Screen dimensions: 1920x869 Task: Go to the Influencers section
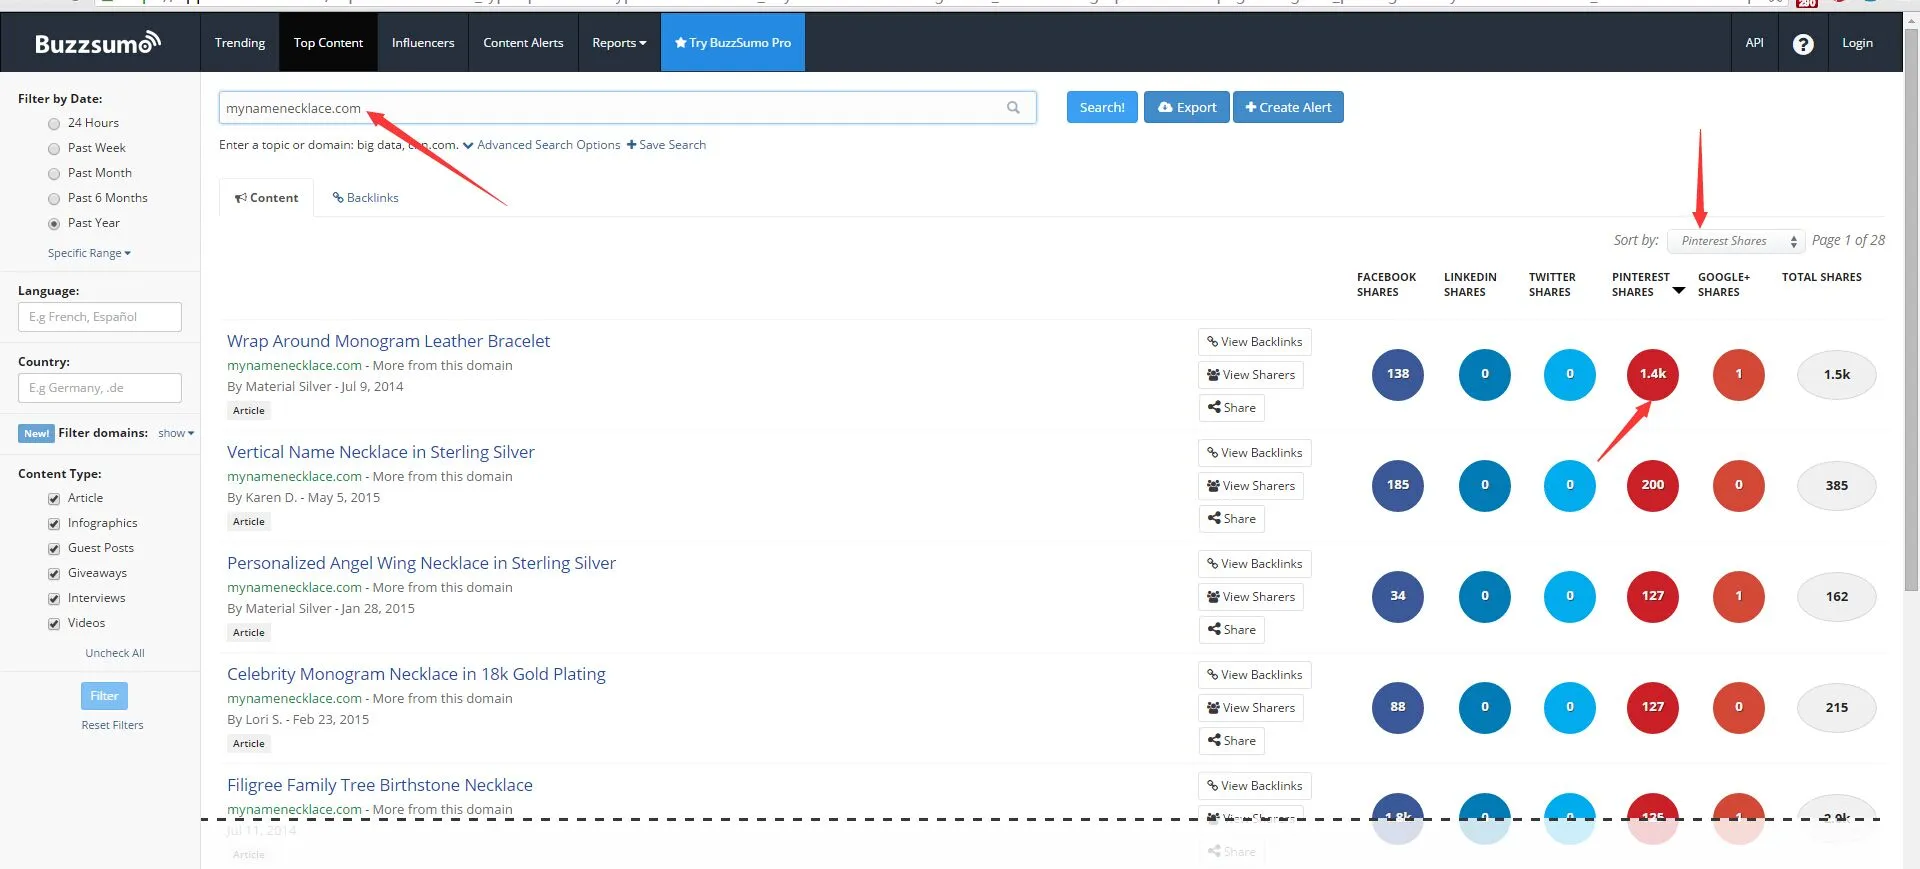tap(423, 43)
